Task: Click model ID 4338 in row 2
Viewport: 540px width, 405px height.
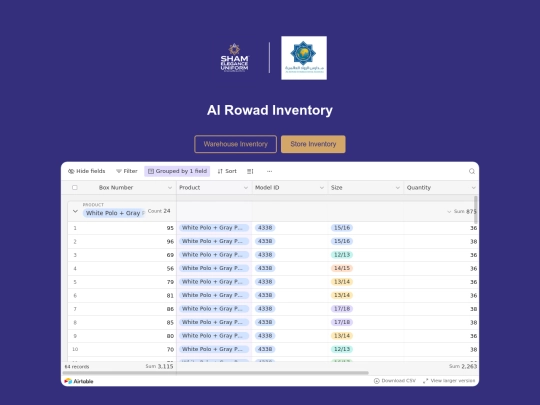Action: 265,241
